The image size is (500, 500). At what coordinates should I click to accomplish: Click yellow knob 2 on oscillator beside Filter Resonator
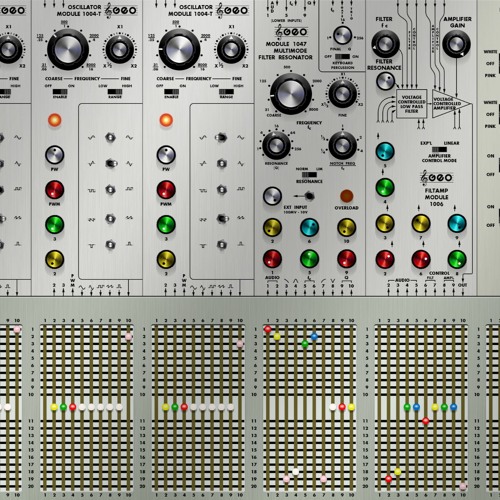coord(166,259)
